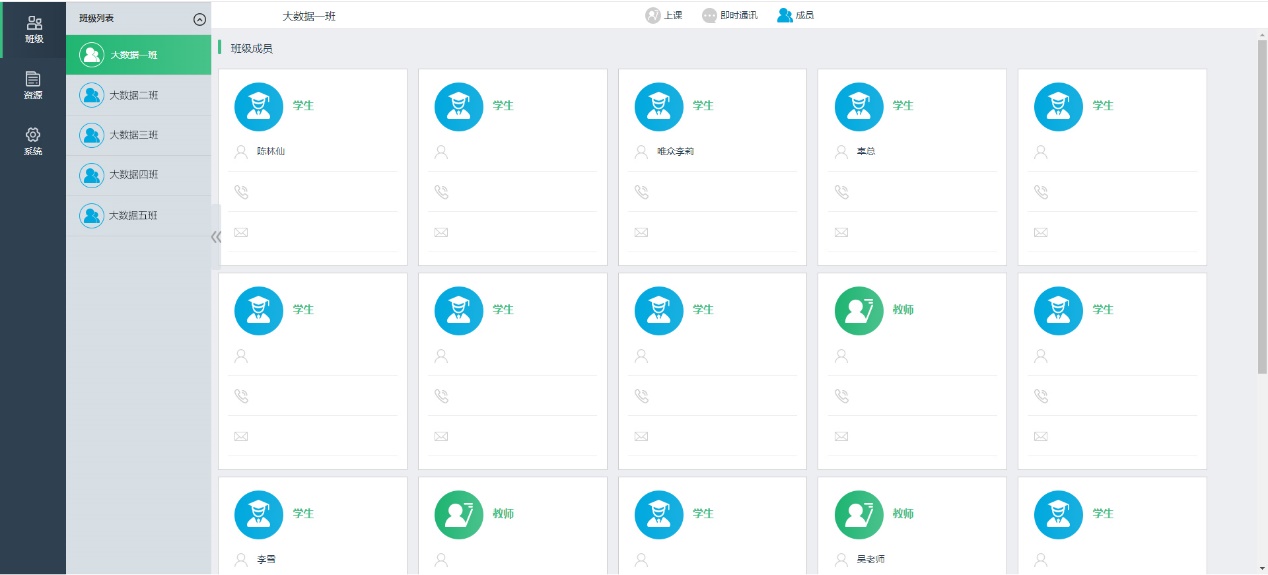Click the name 吴老师
Viewport: 1268px width, 575px height.
tap(871, 559)
